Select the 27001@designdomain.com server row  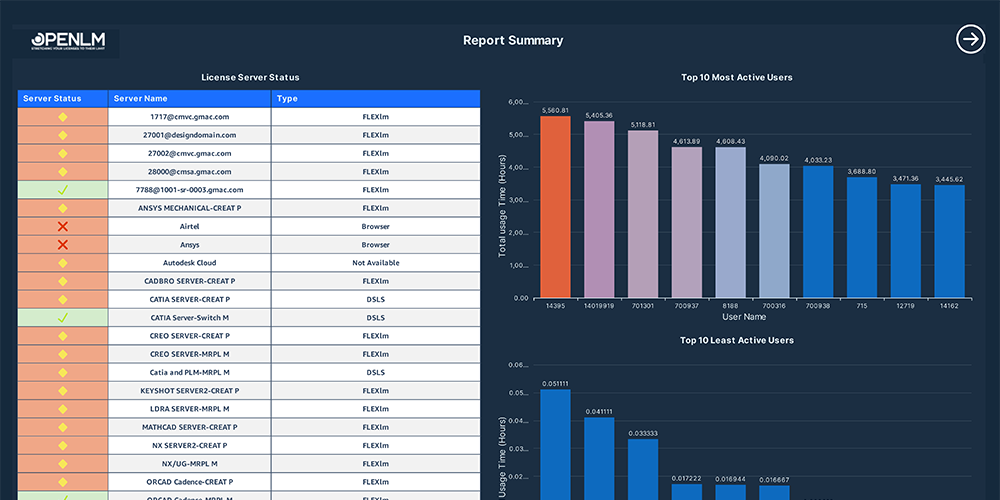pos(249,135)
